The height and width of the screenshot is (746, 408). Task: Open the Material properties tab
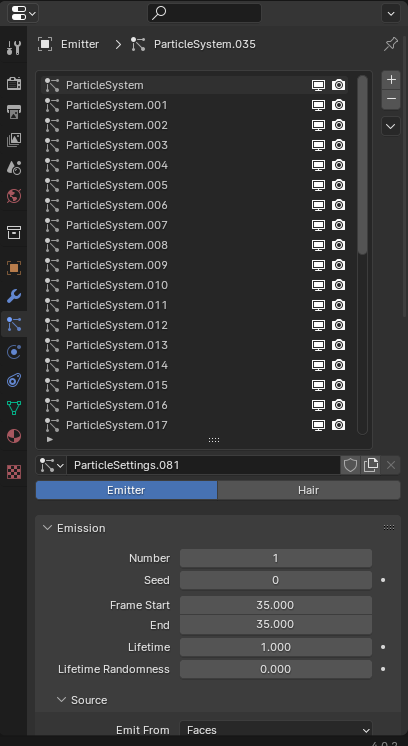pos(14,436)
